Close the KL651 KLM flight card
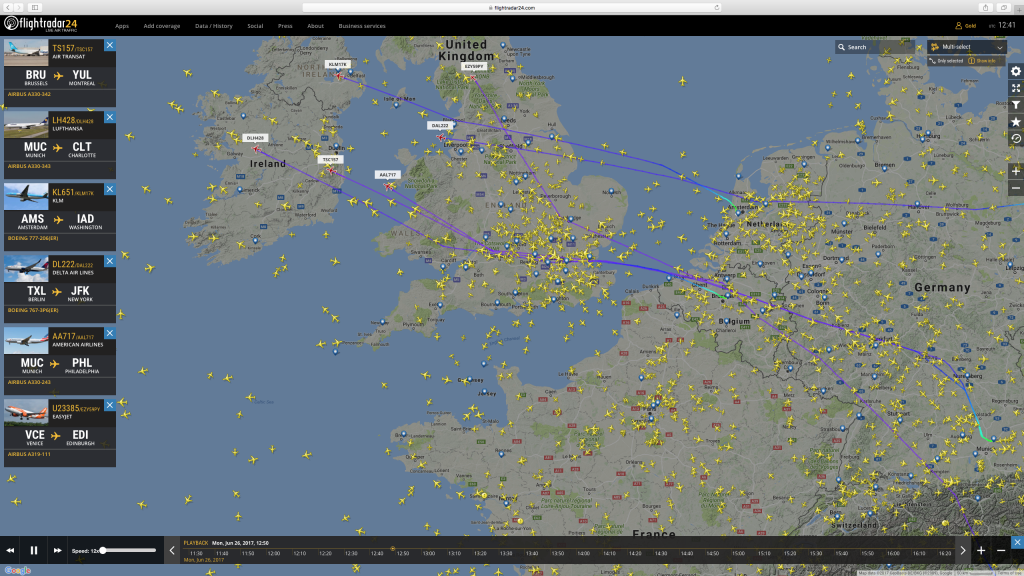The image size is (1024, 576). 110,189
